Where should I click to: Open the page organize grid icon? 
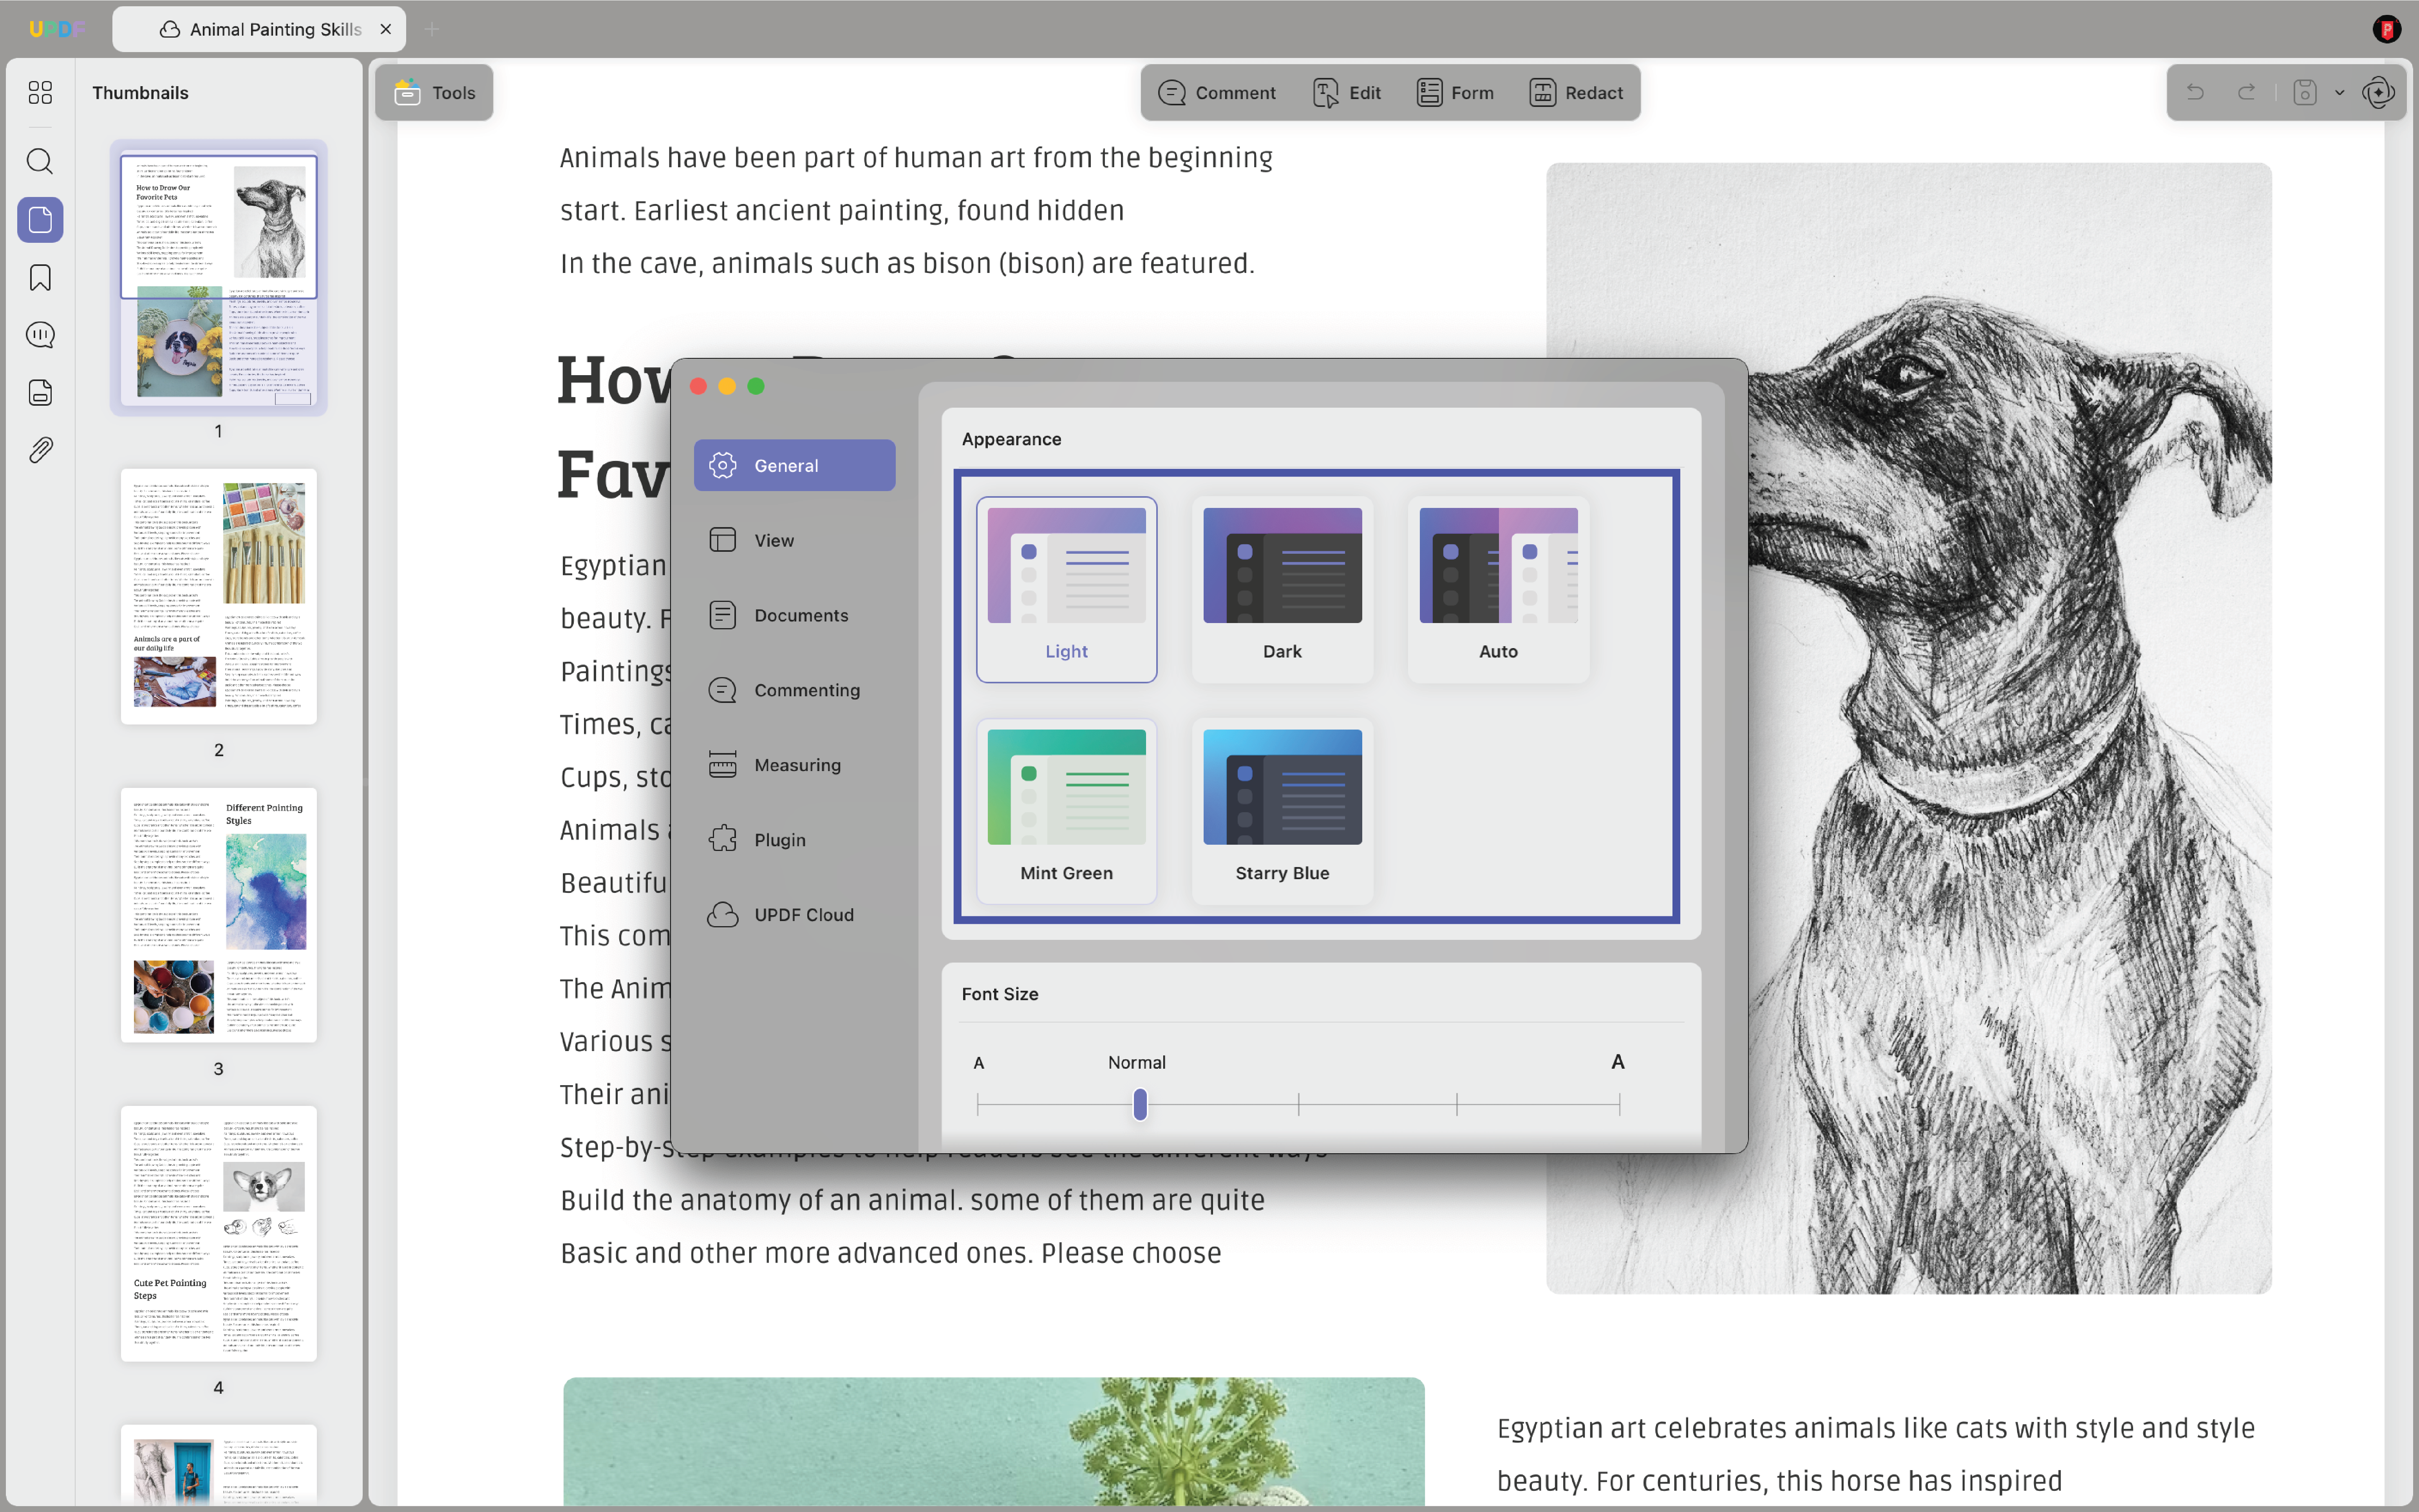click(x=40, y=93)
